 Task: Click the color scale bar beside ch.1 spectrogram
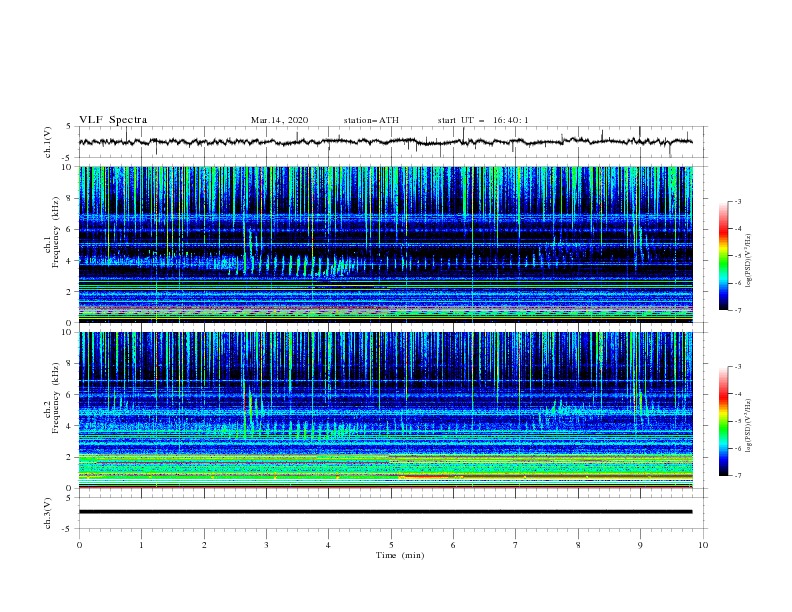click(723, 256)
